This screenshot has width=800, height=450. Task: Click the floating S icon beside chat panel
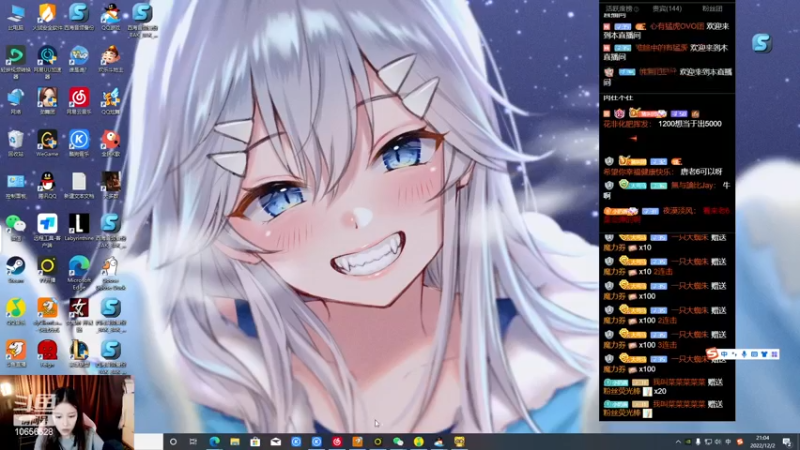(x=761, y=43)
